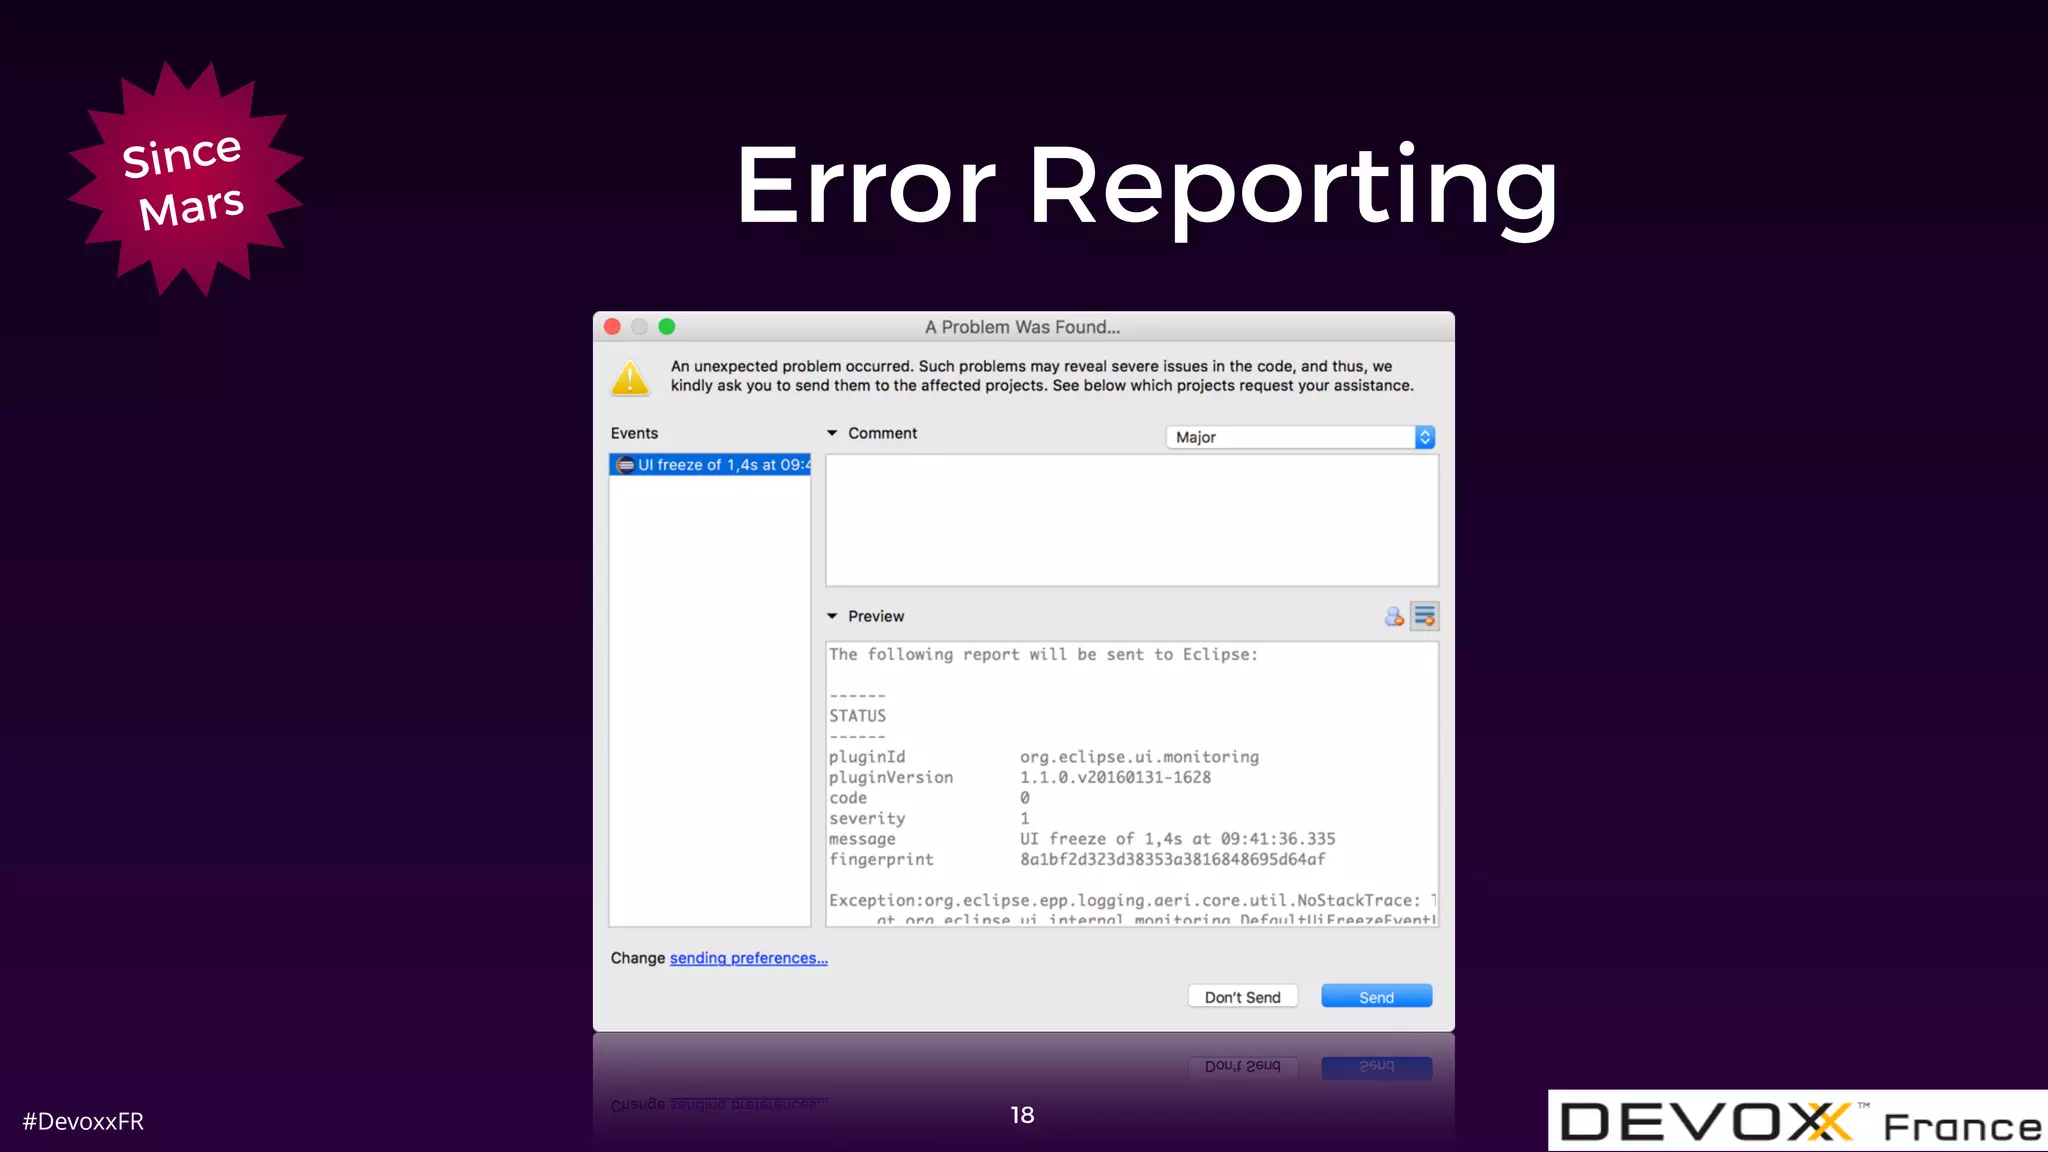Toggle the report view icon in Preview

1425,616
